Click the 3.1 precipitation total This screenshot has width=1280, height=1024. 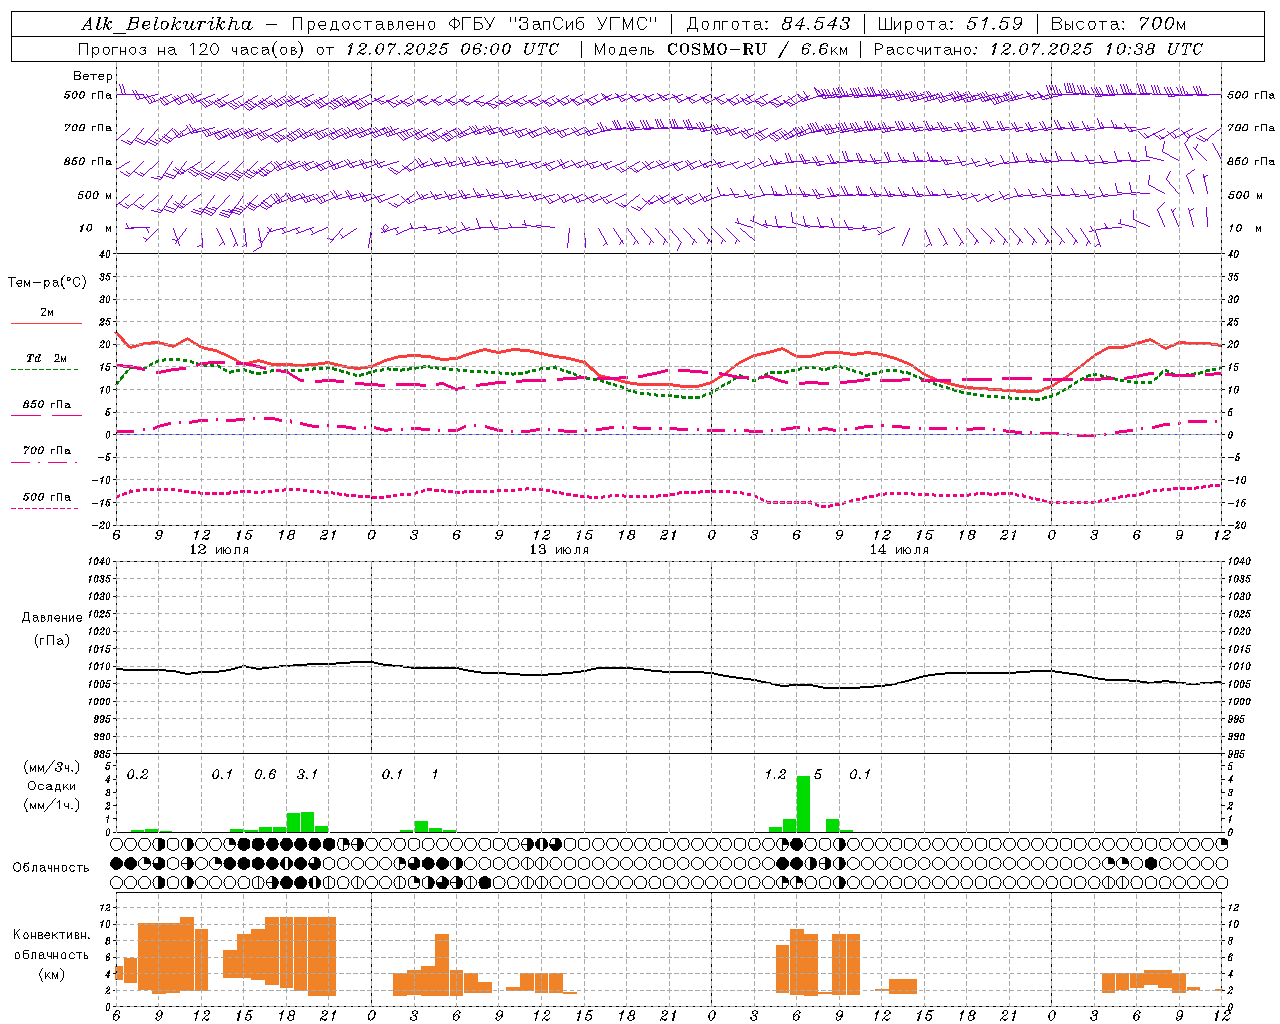307,775
